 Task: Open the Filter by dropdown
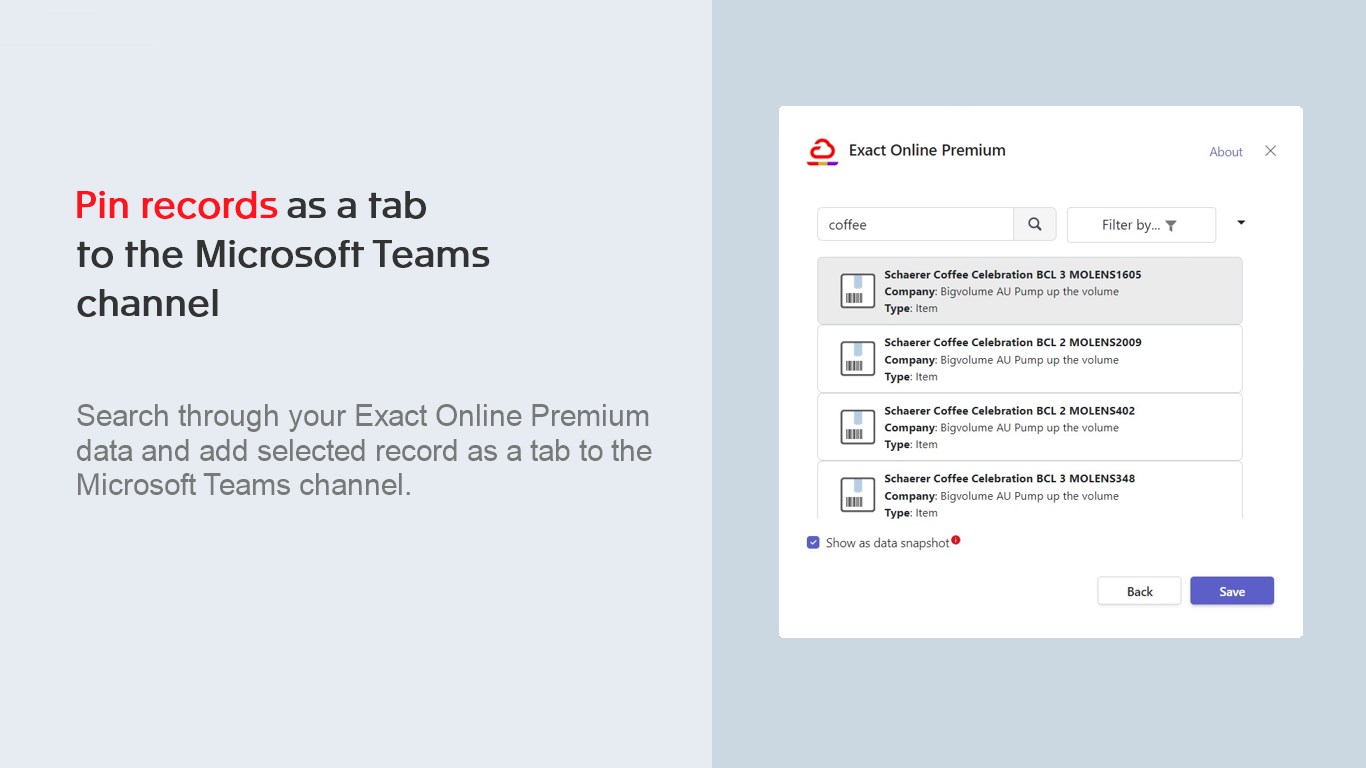[1140, 225]
